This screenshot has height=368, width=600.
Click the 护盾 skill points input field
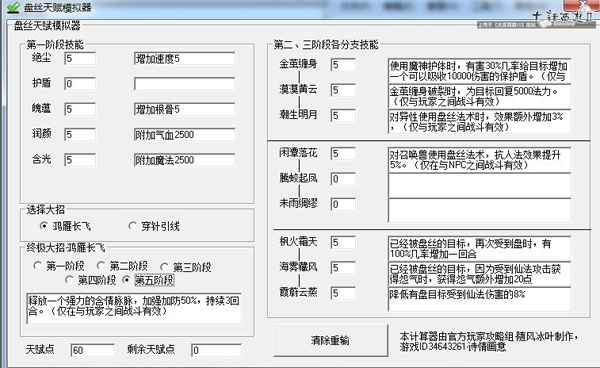[x=80, y=84]
